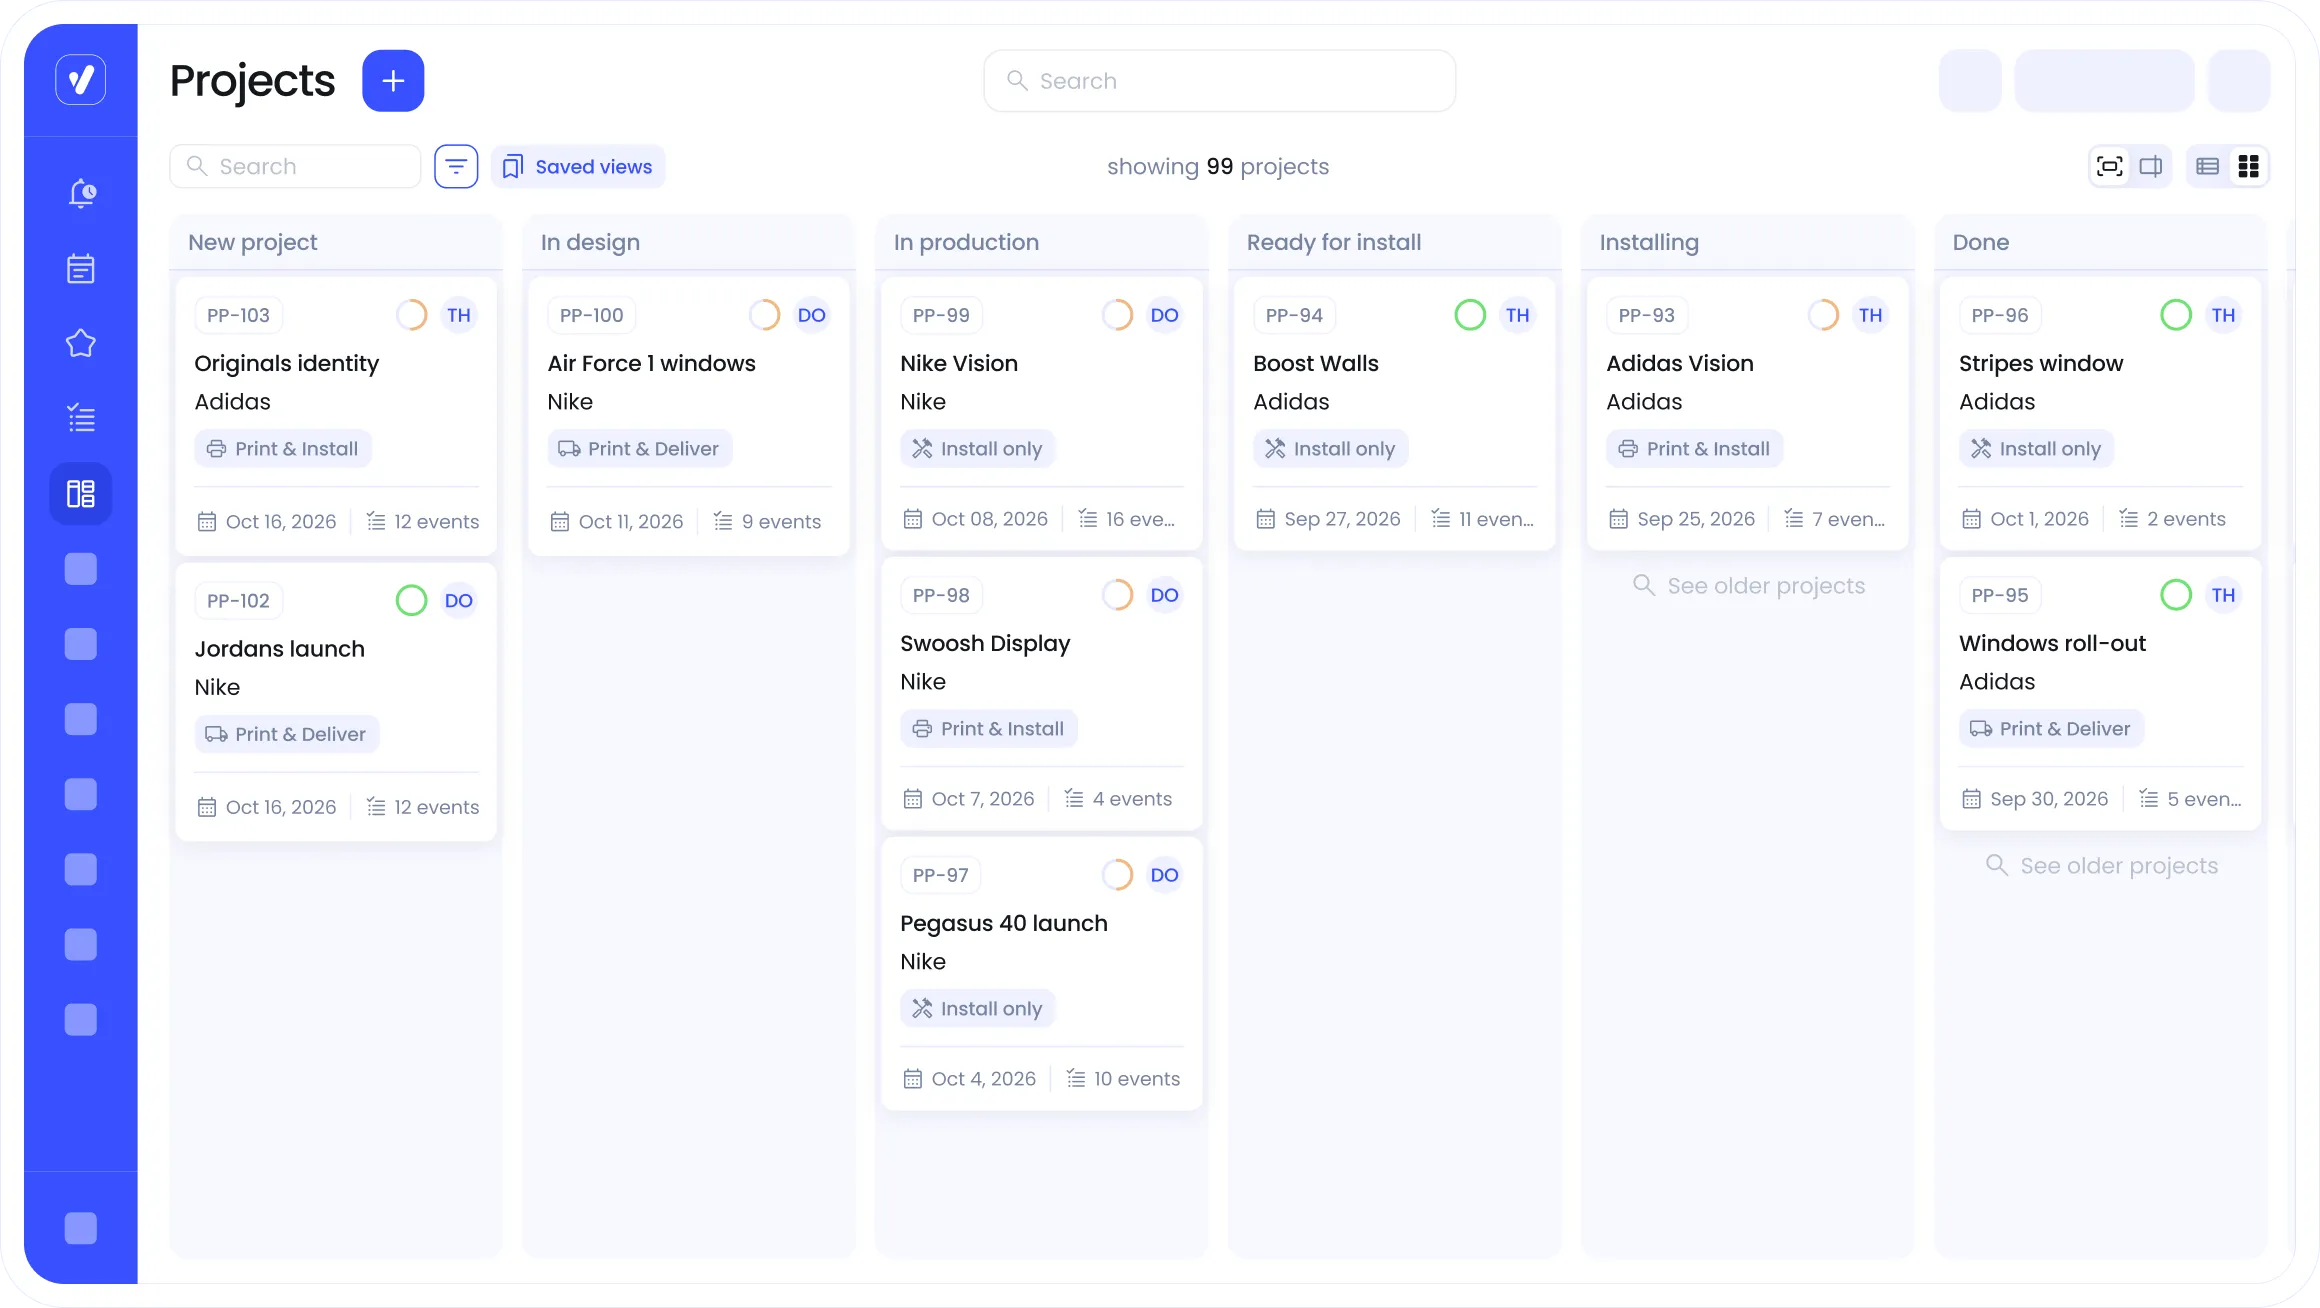This screenshot has width=2320, height=1308.
Task: Click the green progress circle on PP-94
Action: pos(1470,315)
